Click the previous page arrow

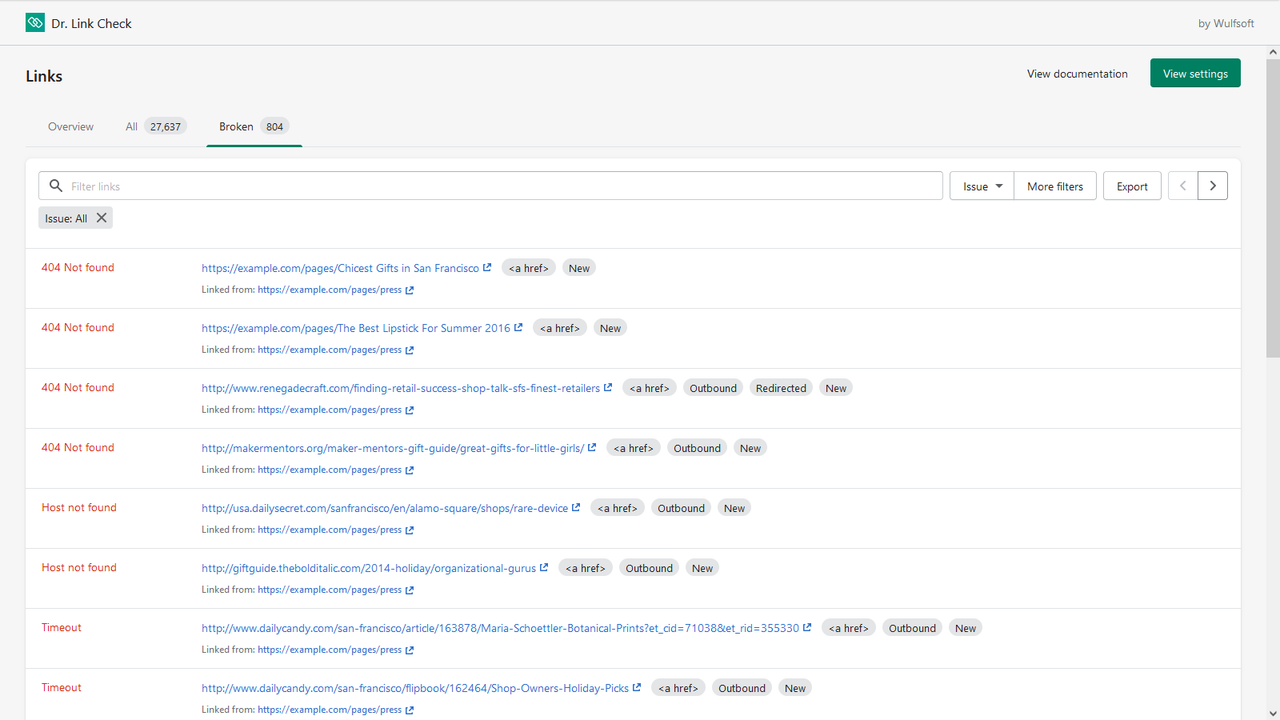coord(1182,185)
